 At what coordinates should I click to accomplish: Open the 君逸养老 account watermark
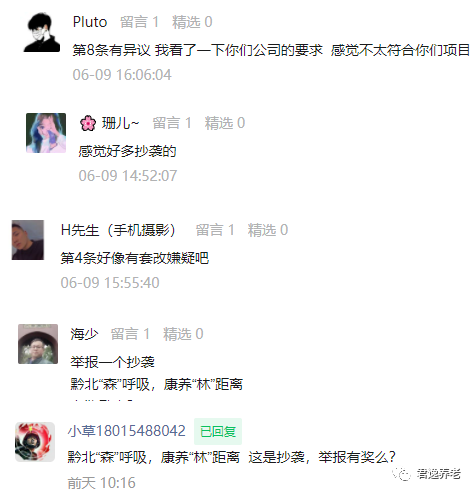click(438, 474)
